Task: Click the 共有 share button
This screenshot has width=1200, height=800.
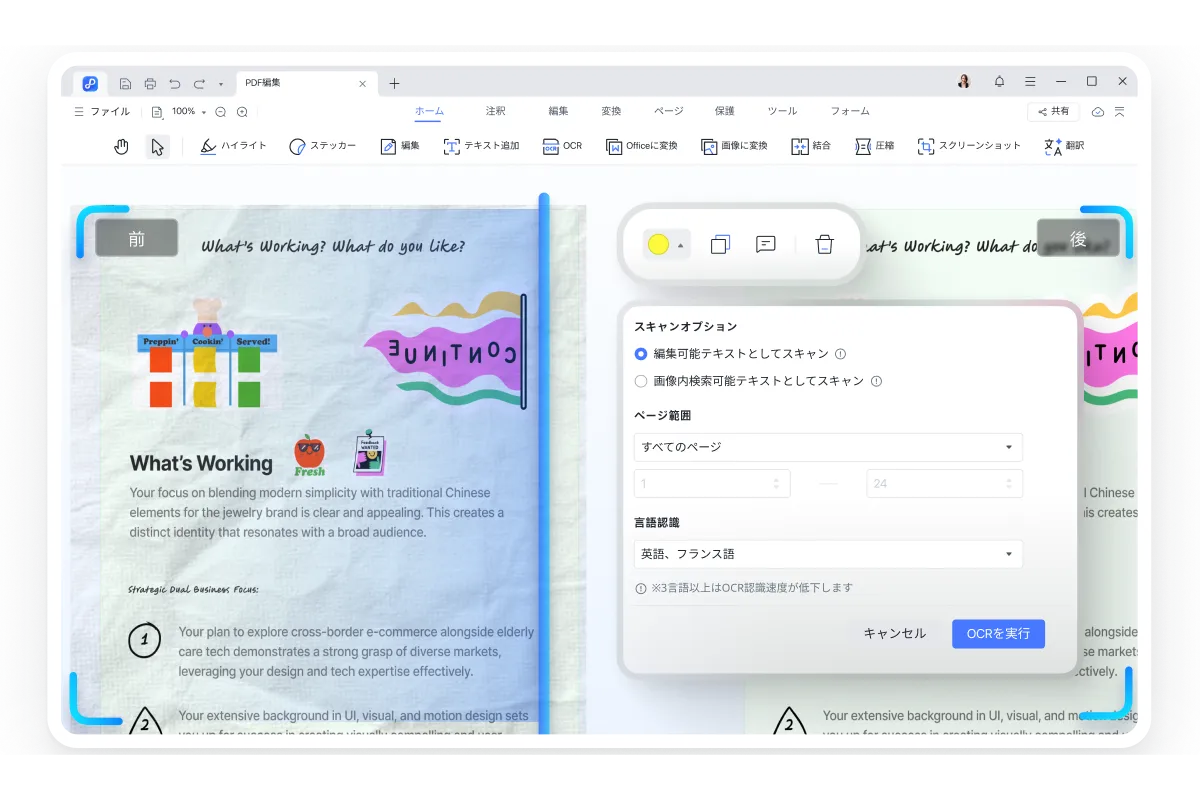Action: [x=1053, y=112]
